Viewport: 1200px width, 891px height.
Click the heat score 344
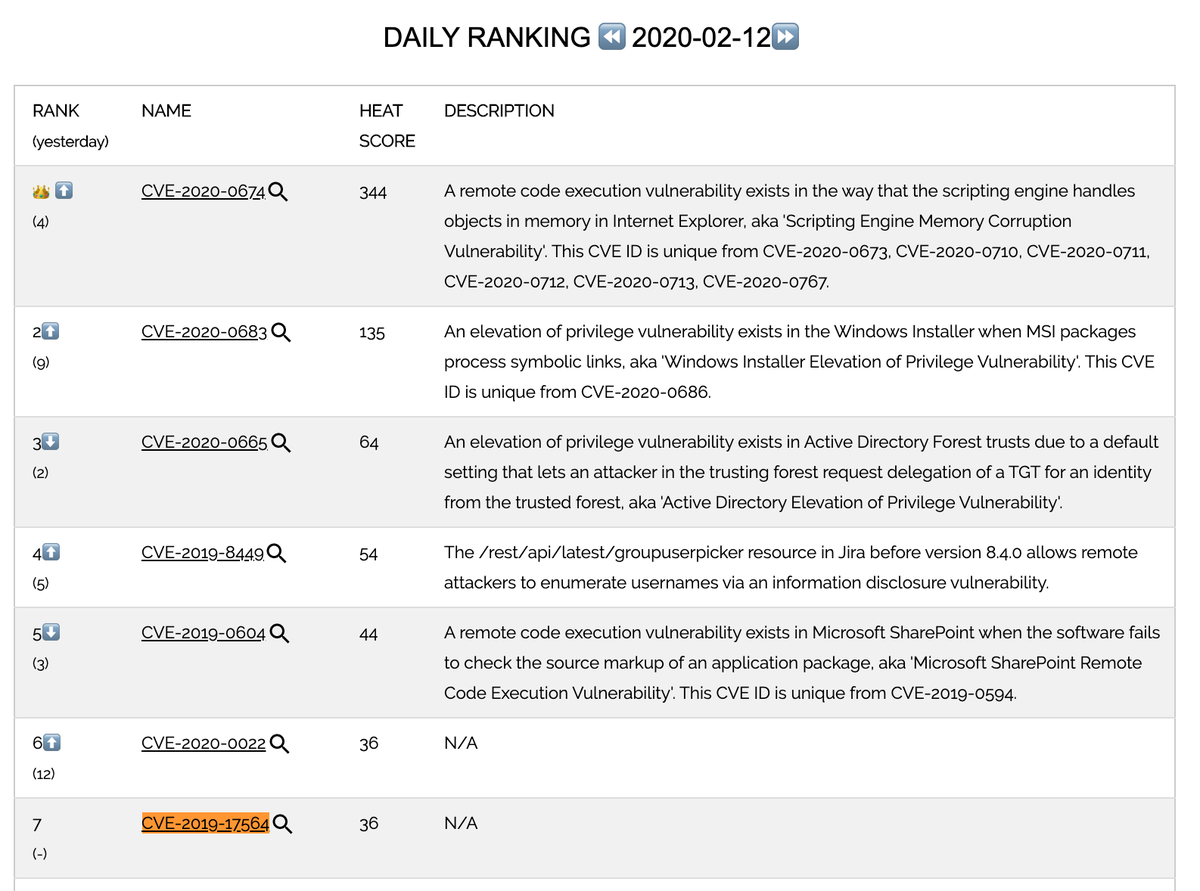tap(373, 191)
